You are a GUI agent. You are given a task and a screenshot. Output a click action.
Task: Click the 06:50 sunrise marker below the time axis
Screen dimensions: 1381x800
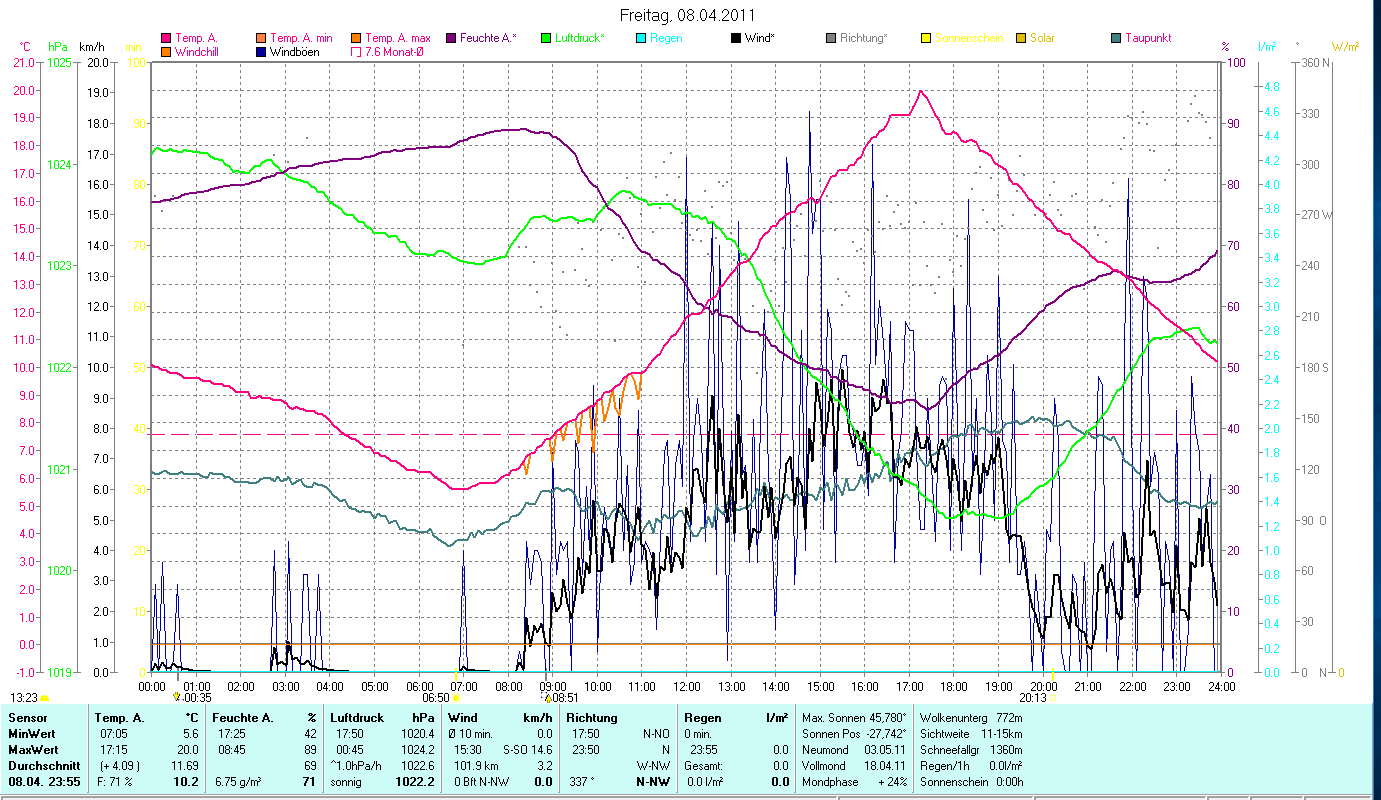[440, 698]
